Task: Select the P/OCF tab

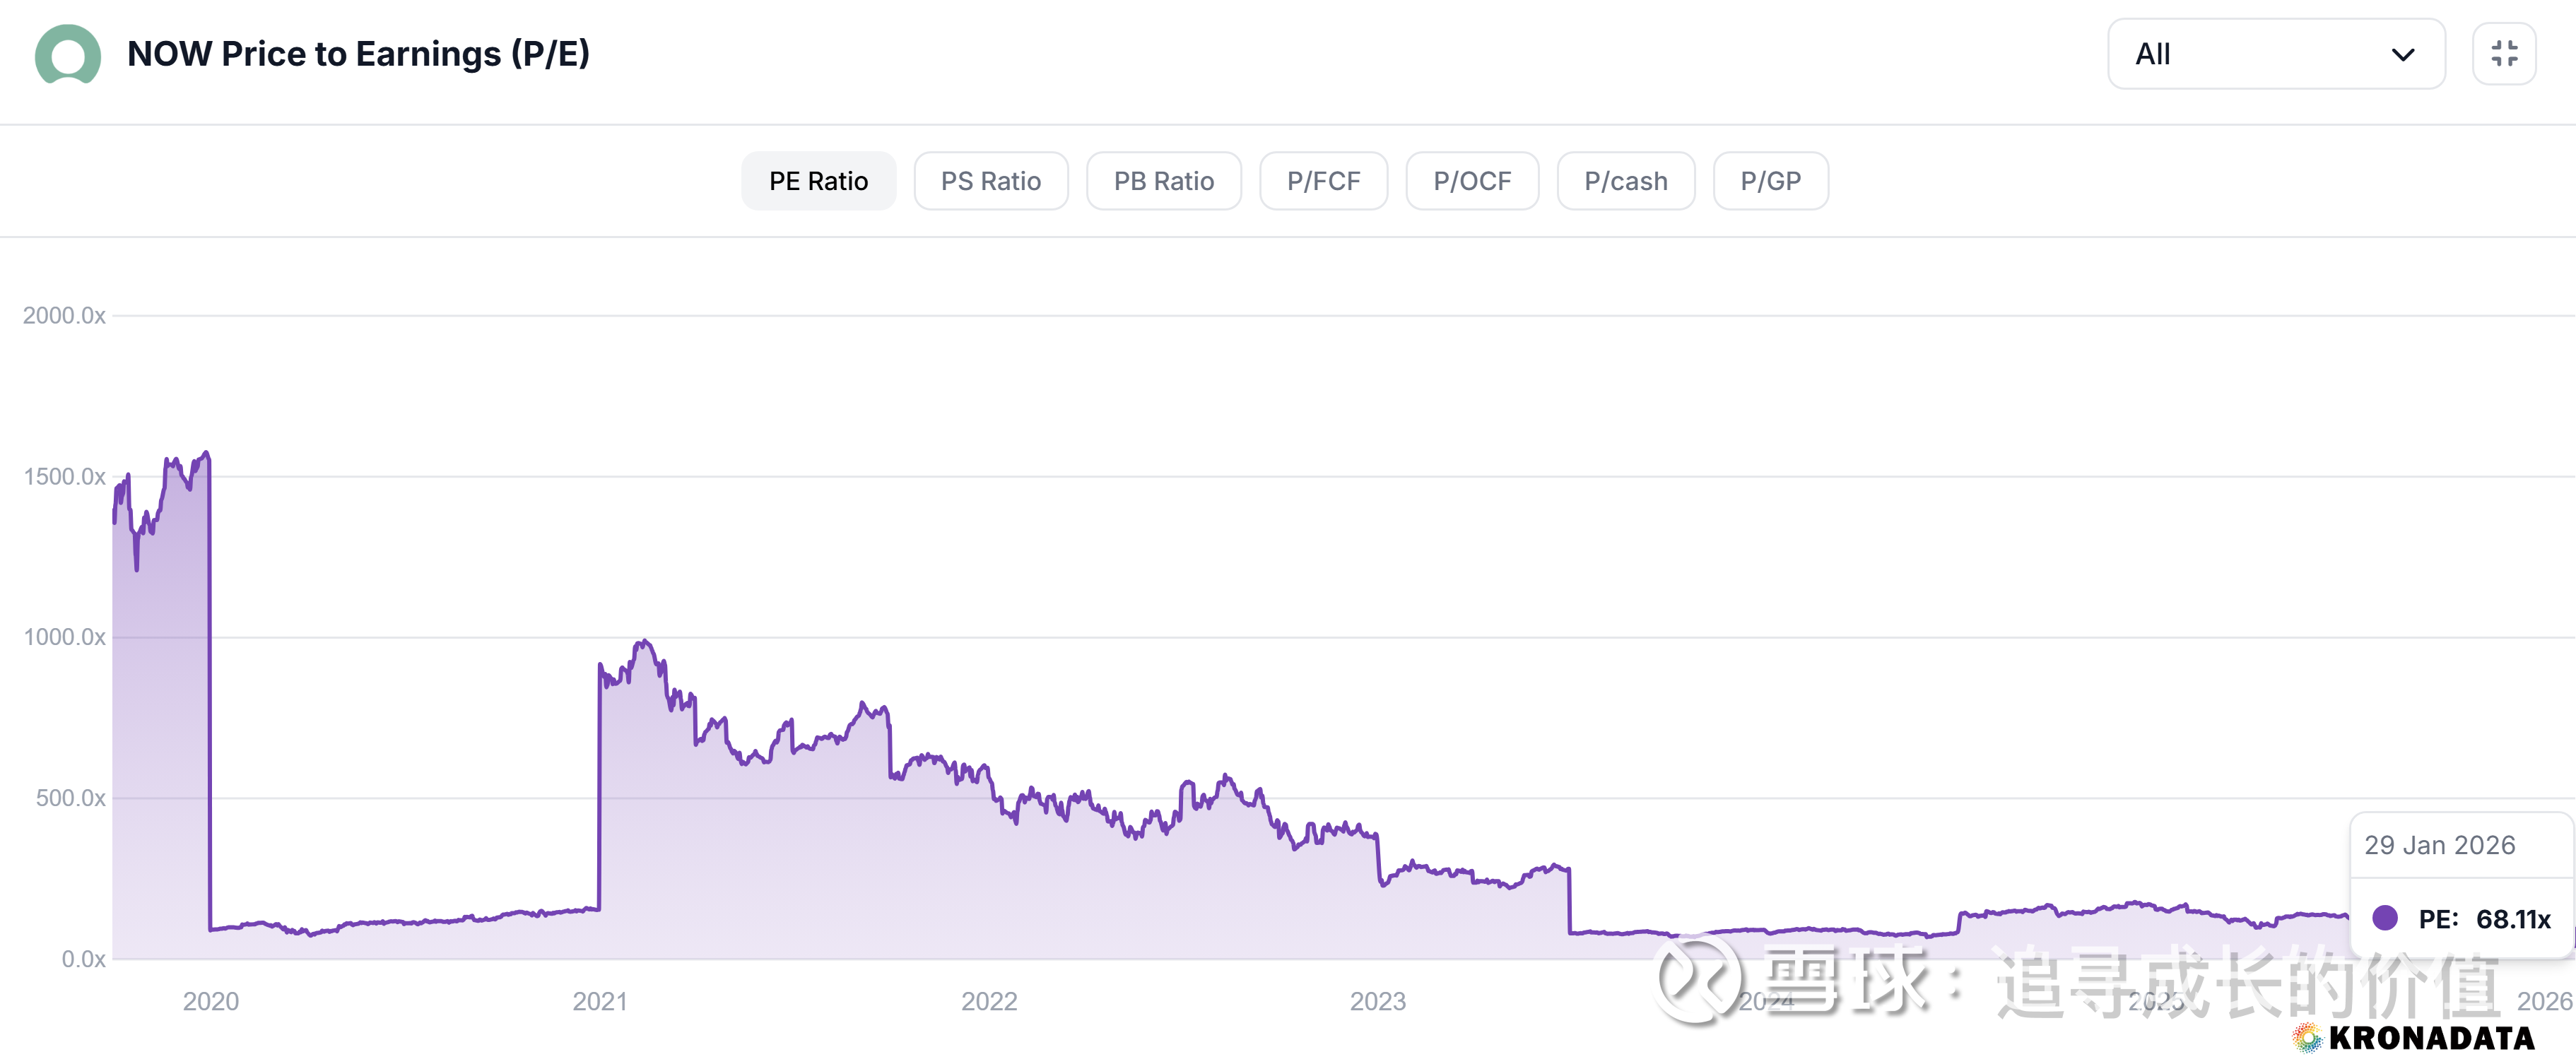Action: point(1471,181)
